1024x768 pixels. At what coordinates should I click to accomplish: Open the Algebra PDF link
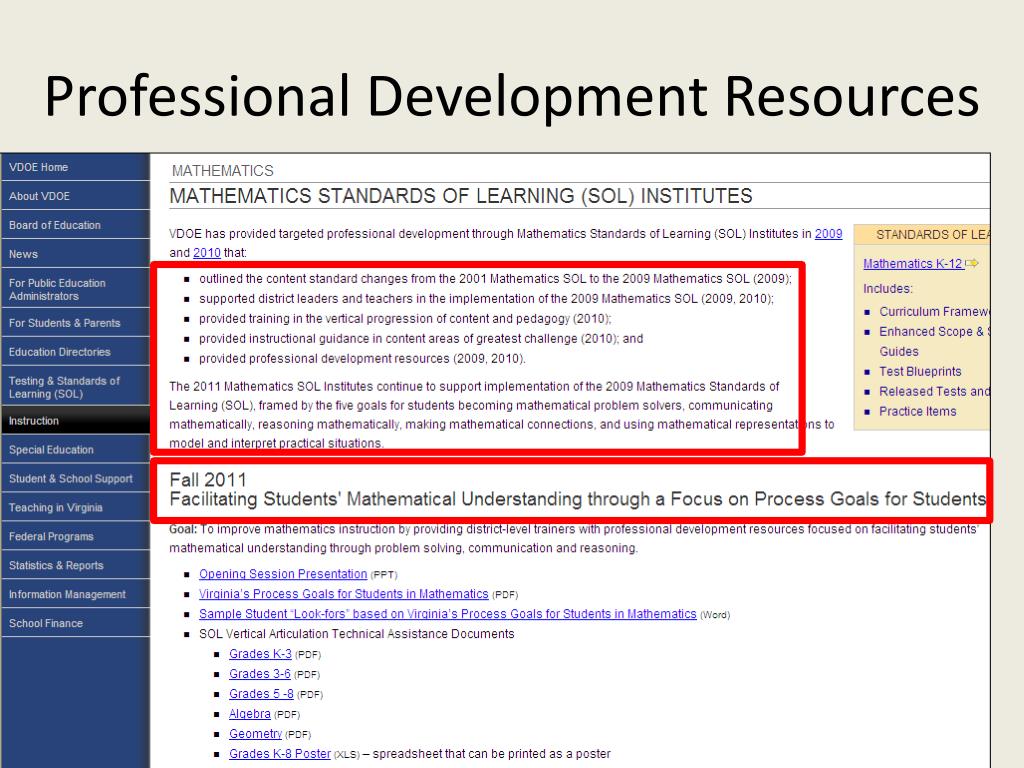point(249,714)
